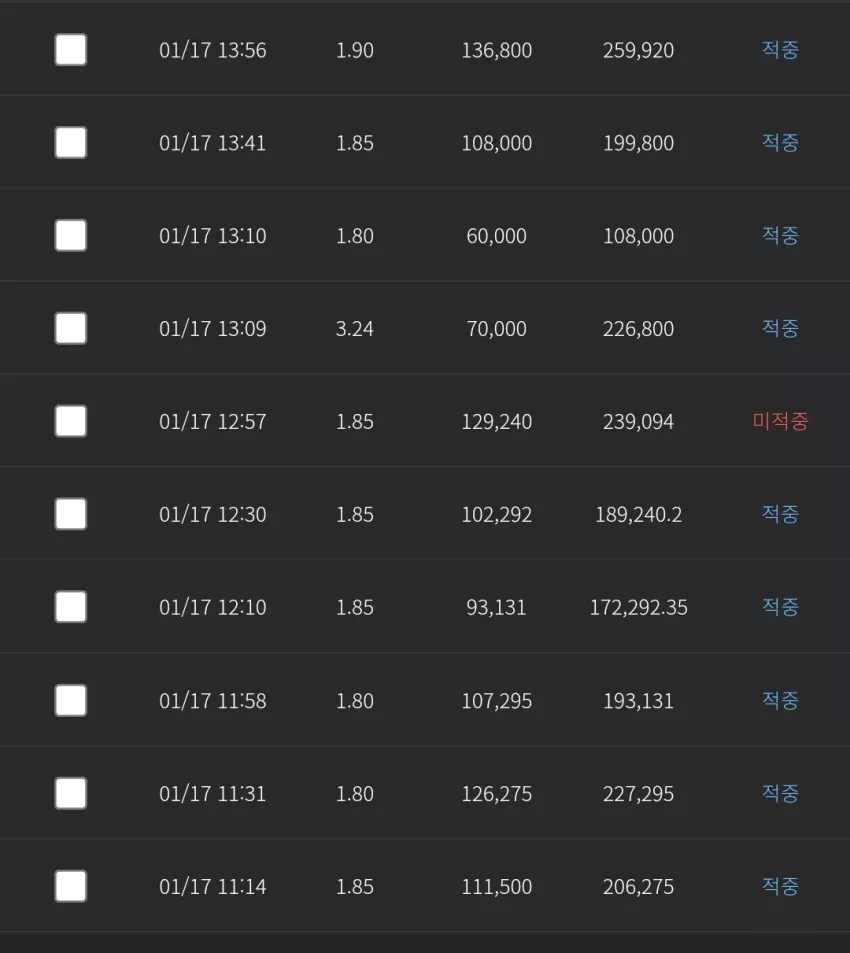Tick the 01/17 12:10 row checkbox
Image resolution: width=850 pixels, height=953 pixels.
pos(70,607)
